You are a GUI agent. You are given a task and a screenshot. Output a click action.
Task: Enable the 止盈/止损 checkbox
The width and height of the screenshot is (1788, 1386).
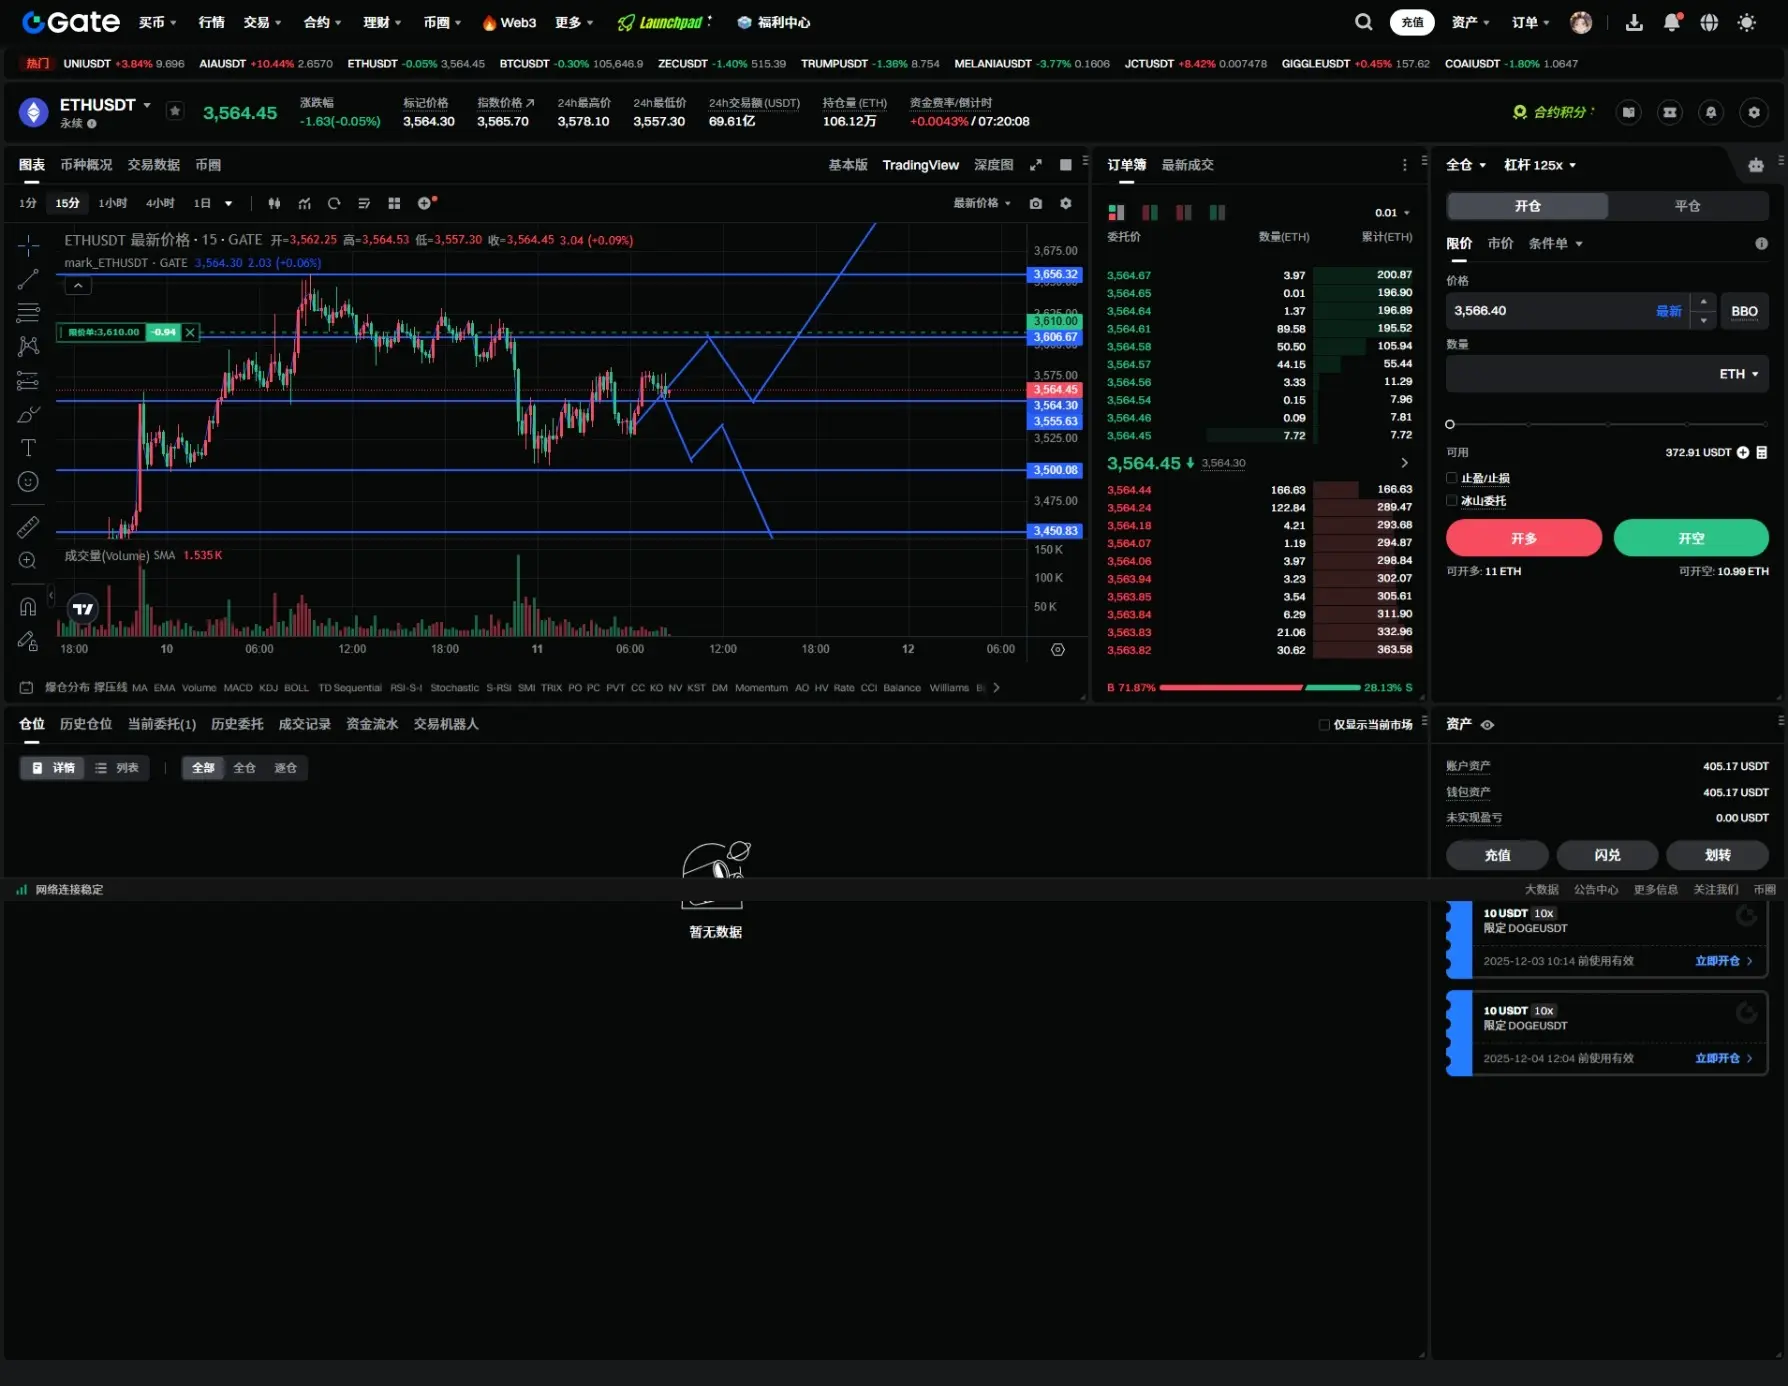[1452, 478]
